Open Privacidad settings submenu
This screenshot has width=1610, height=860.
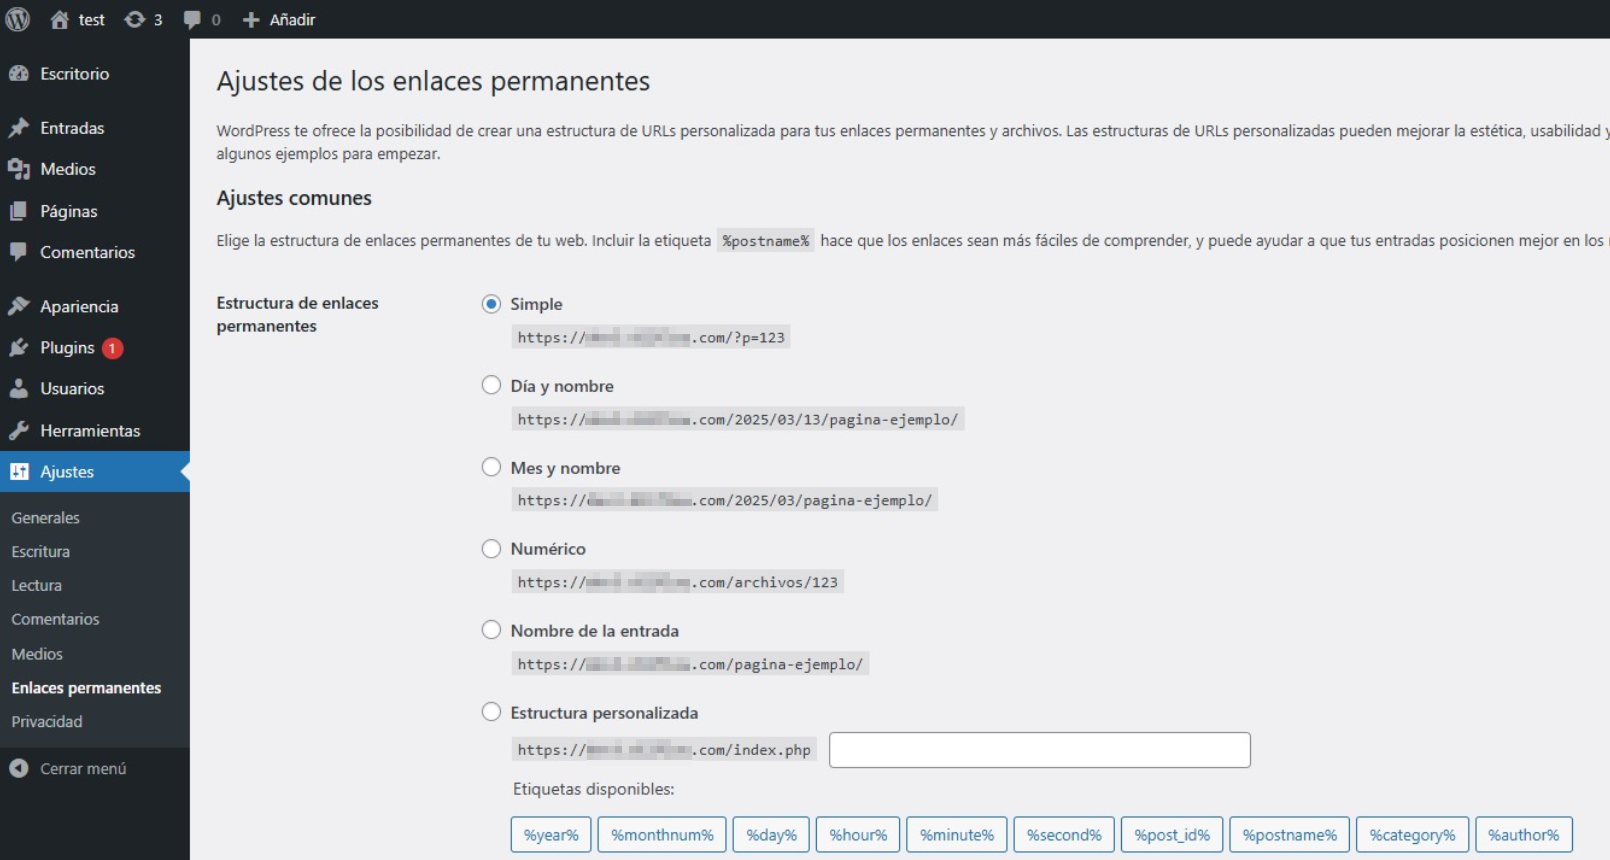pyautogui.click(x=47, y=721)
